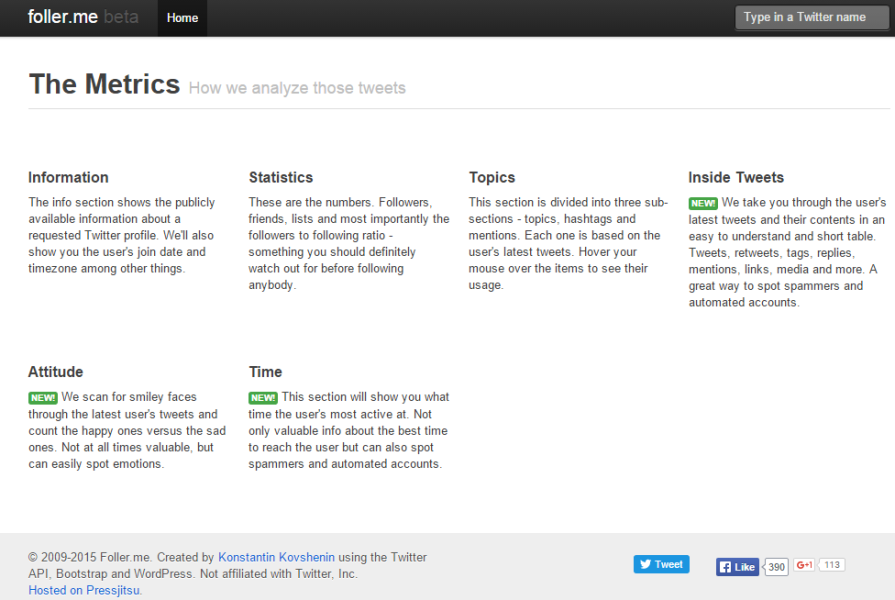The image size is (895, 600).
Task: Click the Facebook Like button
Action: (x=737, y=567)
